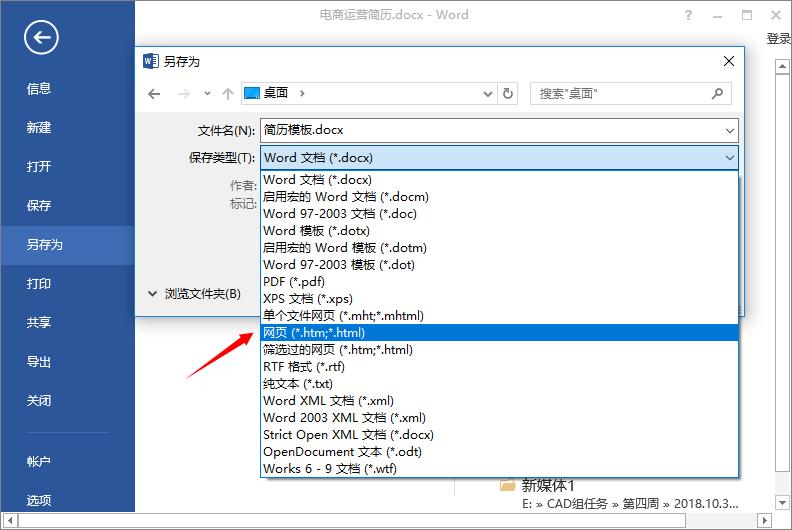The width and height of the screenshot is (792, 530).
Task: Select Word 97-2003 模板 (*.dot)
Action: click(x=500, y=265)
